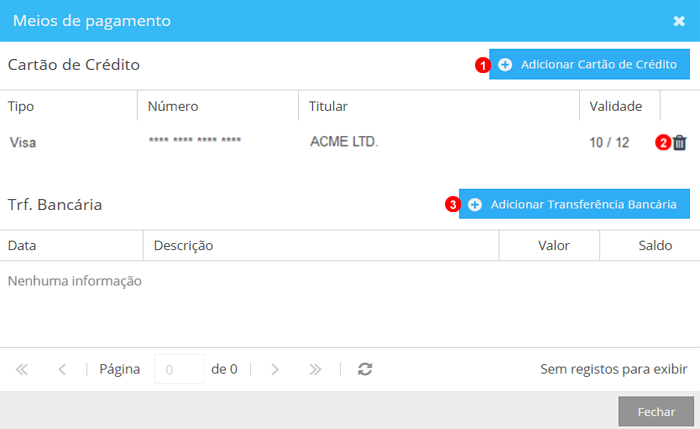Viewport: 700px width, 429px height.
Task: Refresh the bank transfer list
Action: click(365, 369)
